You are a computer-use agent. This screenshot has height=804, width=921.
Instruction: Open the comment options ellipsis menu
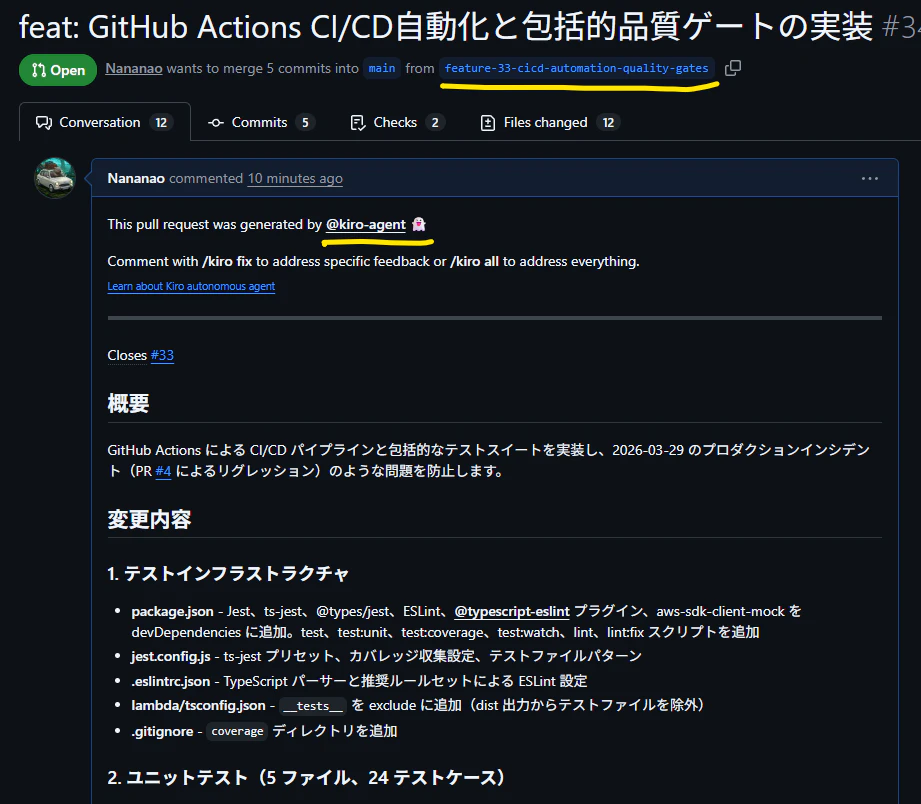(x=869, y=179)
